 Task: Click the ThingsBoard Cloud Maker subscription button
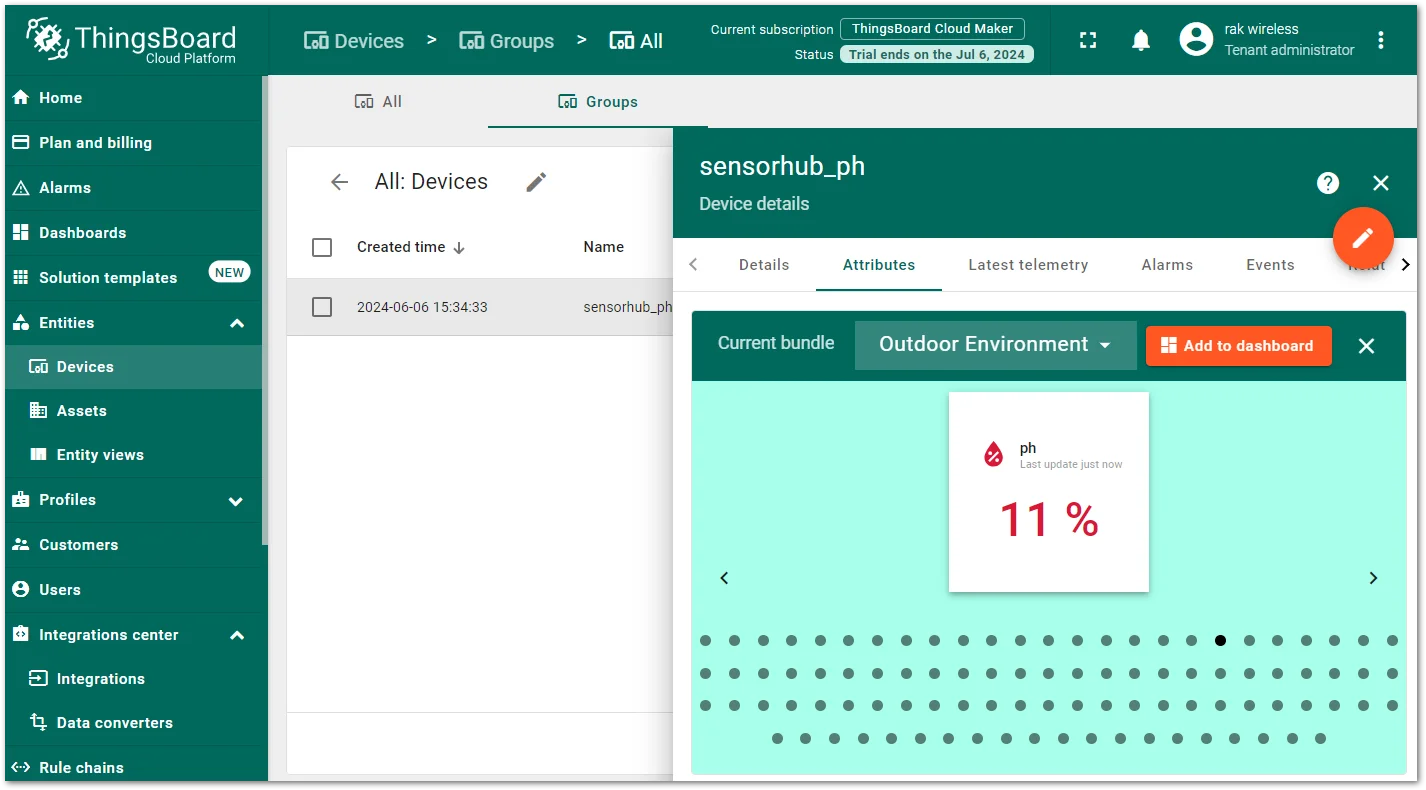point(932,29)
